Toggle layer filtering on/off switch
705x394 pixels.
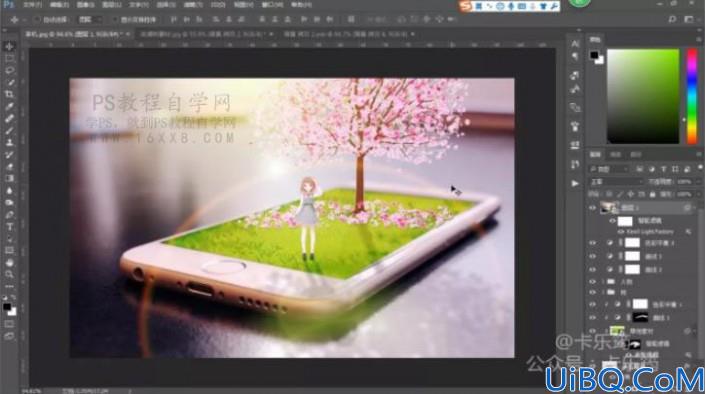click(699, 168)
